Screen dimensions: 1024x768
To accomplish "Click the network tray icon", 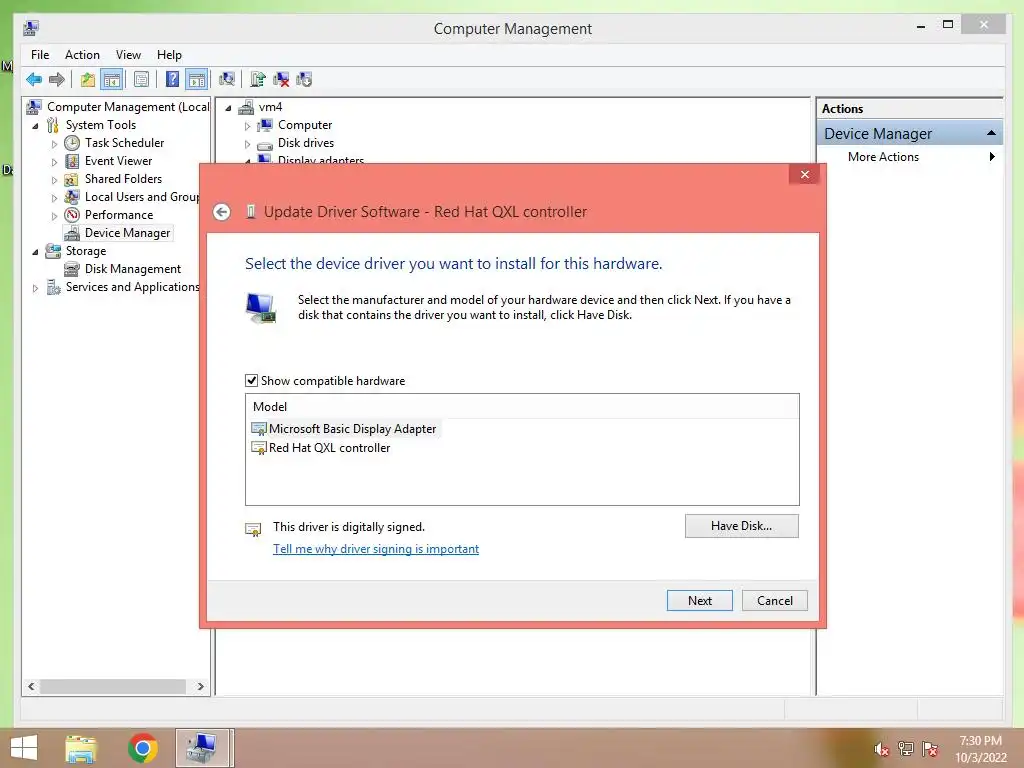I will (x=906, y=749).
